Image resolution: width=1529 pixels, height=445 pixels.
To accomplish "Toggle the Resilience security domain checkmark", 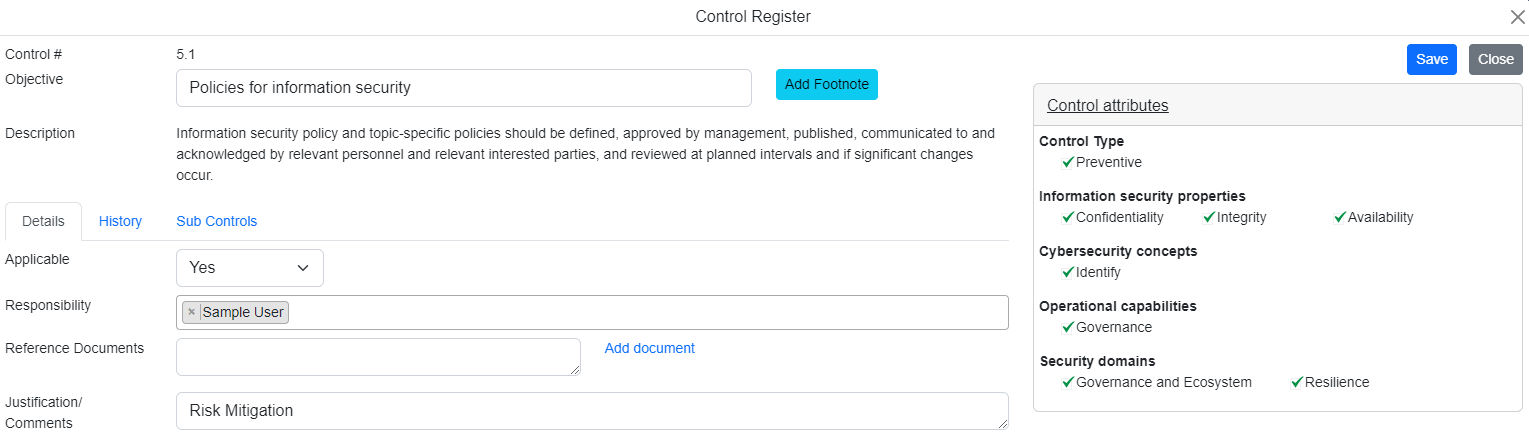I will (x=1297, y=382).
